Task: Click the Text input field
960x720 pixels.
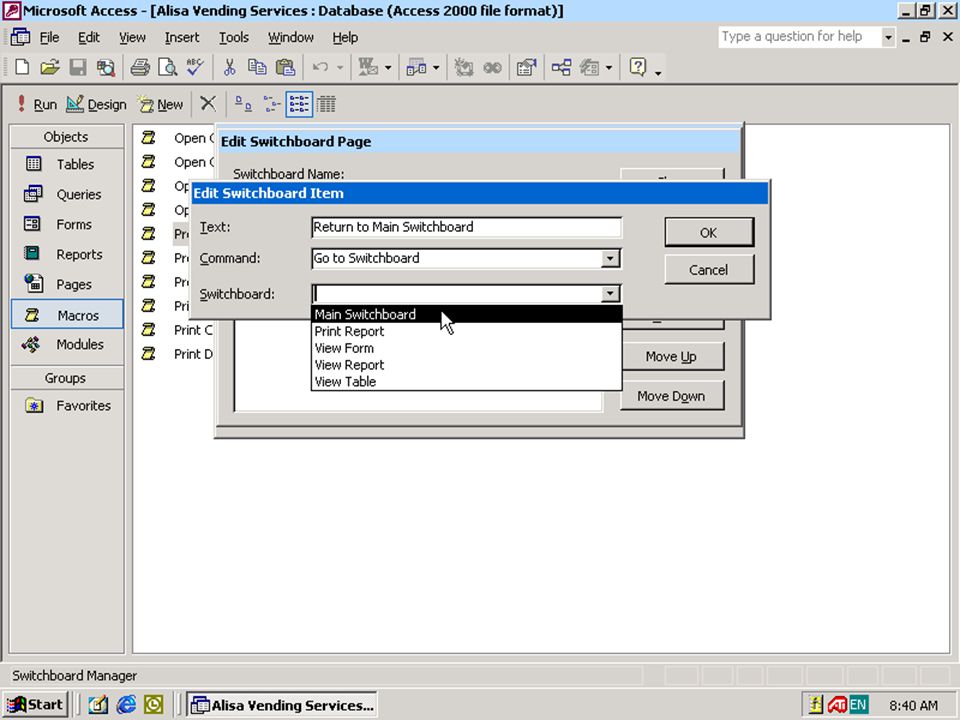Action: (467, 227)
